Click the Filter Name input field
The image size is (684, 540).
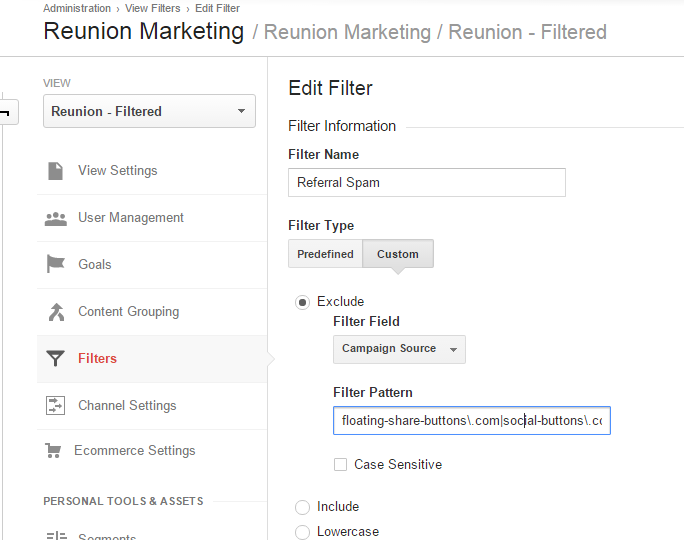click(x=427, y=182)
